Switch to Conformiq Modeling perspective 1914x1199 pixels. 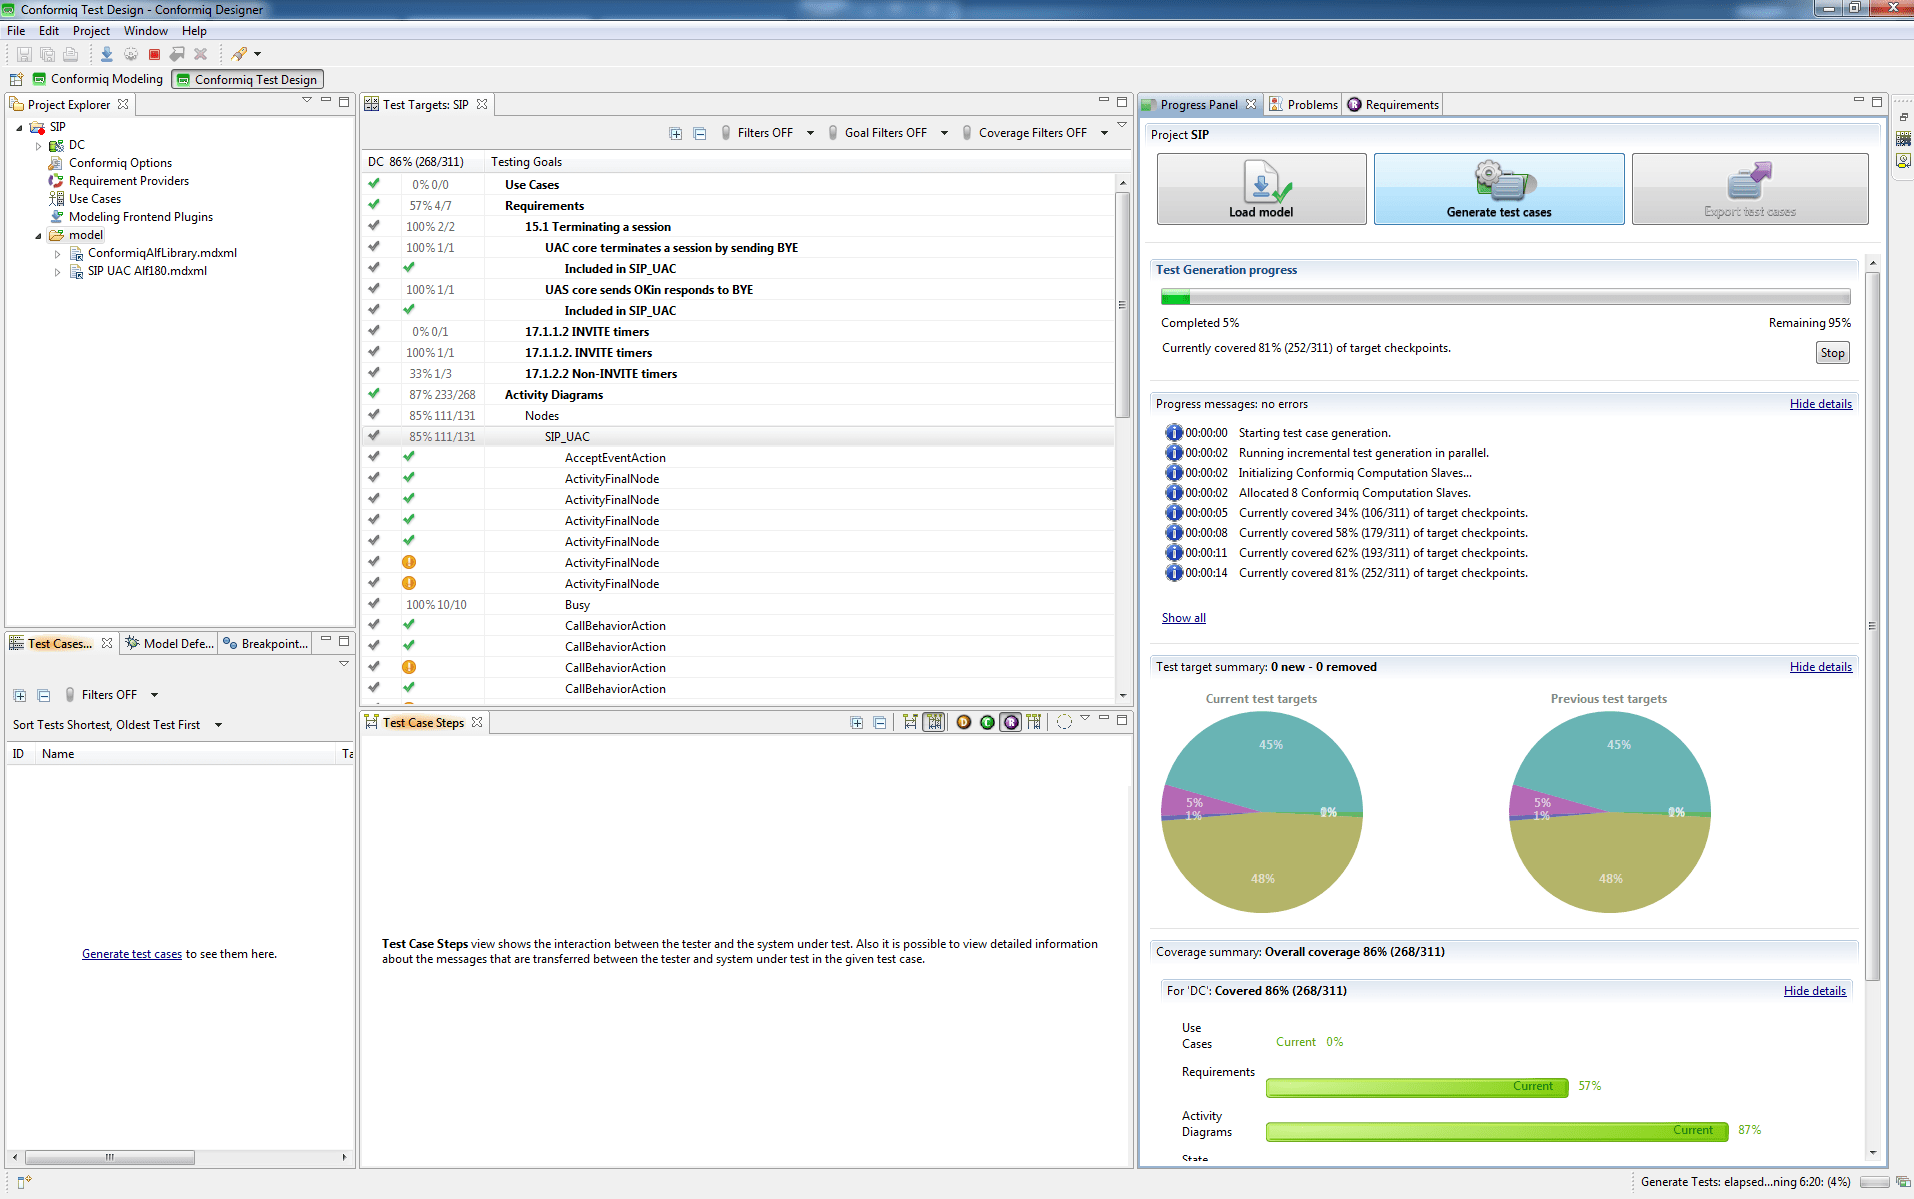pos(98,79)
